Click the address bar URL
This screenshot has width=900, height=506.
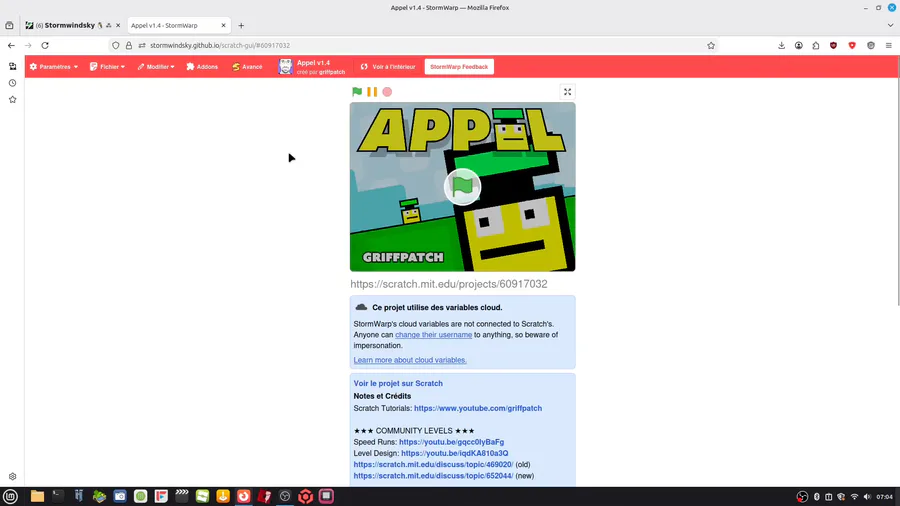point(220,45)
